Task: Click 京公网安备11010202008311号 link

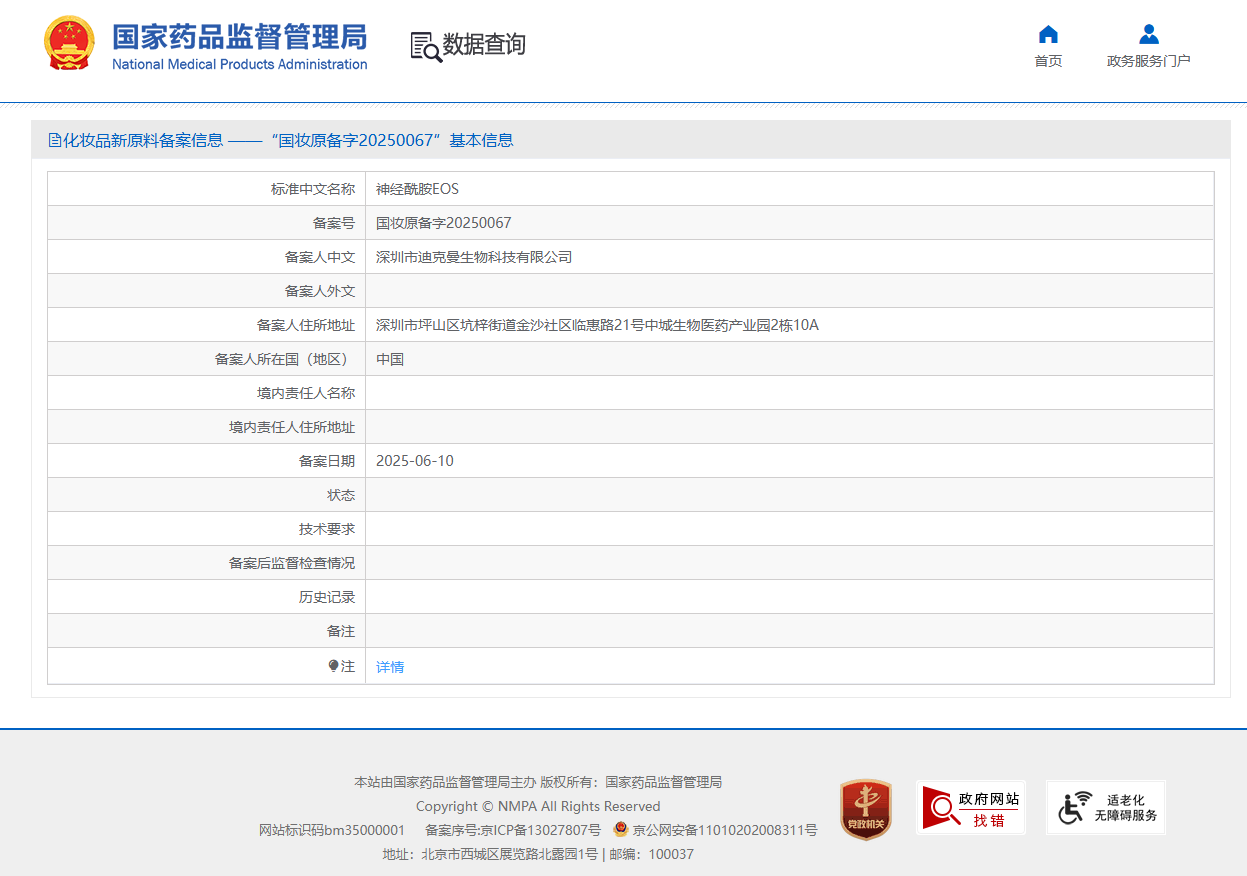Action: tap(725, 830)
